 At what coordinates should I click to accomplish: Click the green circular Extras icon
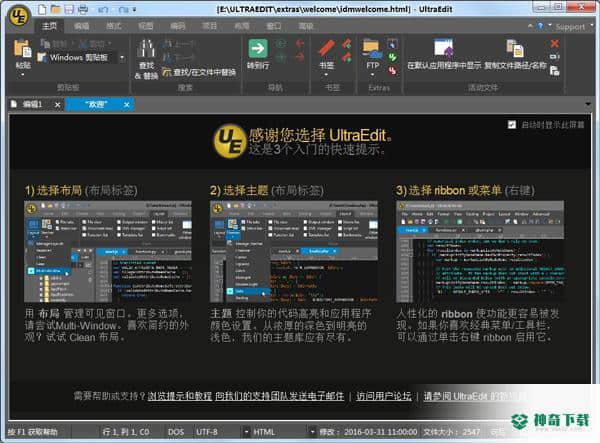(x=392, y=57)
